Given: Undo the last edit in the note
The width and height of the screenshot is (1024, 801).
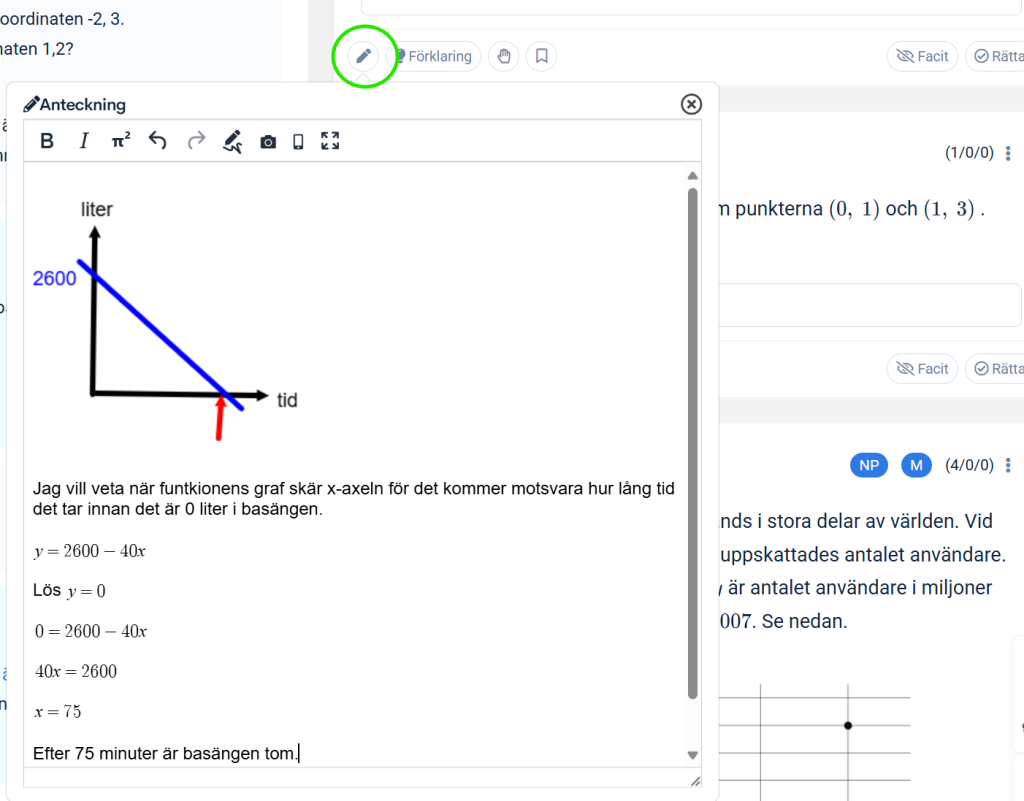Looking at the screenshot, I should pyautogui.click(x=157, y=141).
